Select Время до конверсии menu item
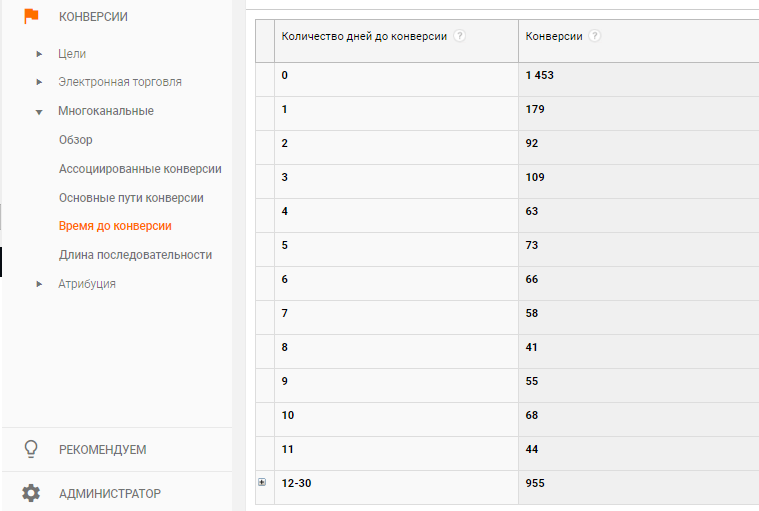759x511 pixels. (x=115, y=226)
